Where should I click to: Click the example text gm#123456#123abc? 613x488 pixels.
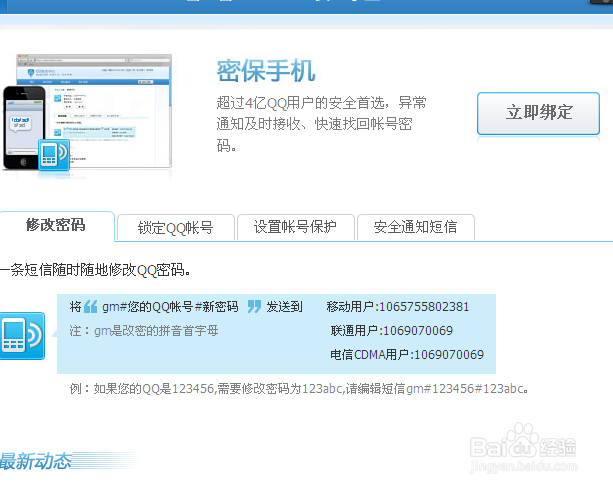464,389
